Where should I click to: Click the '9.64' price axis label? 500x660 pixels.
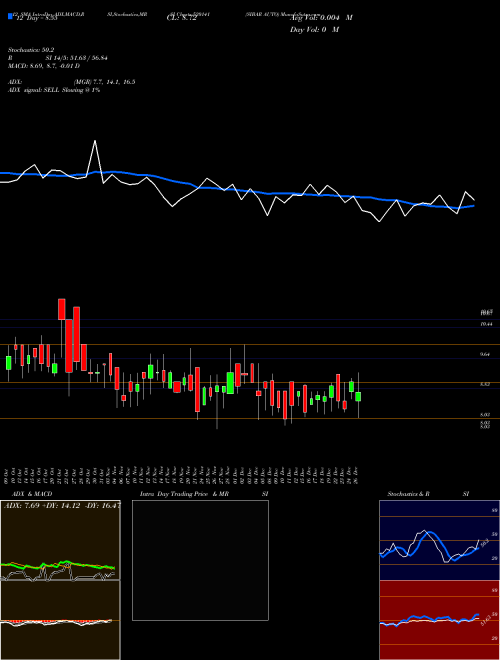pos(485,355)
